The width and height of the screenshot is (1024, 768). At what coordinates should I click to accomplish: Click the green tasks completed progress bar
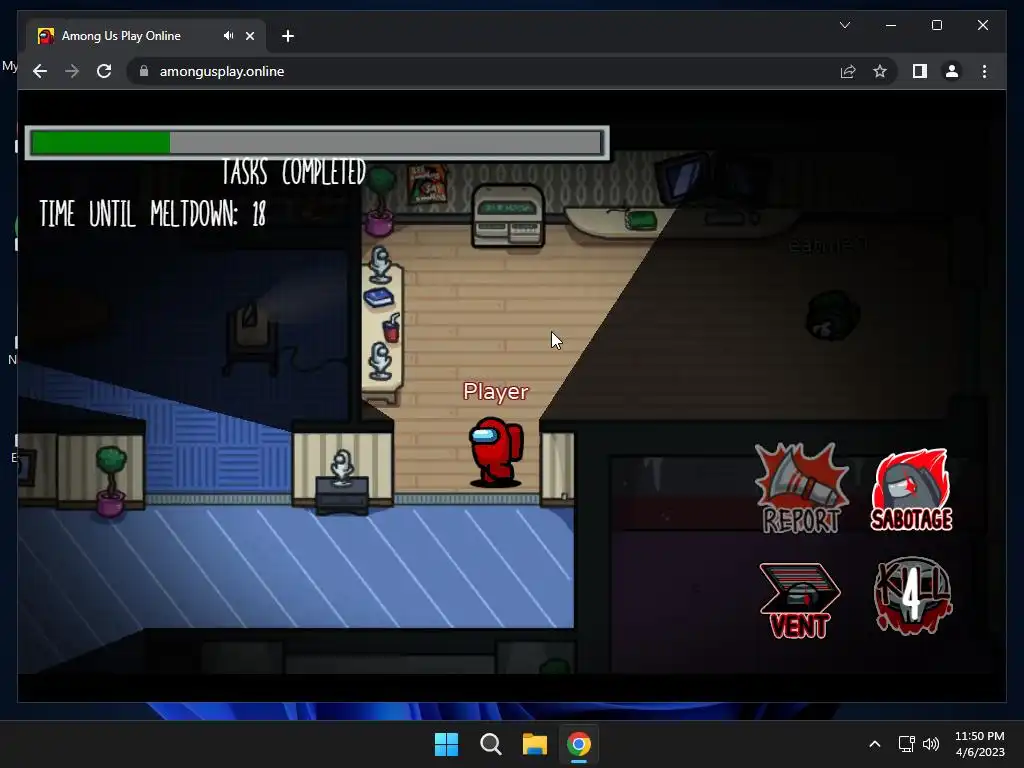(x=317, y=142)
